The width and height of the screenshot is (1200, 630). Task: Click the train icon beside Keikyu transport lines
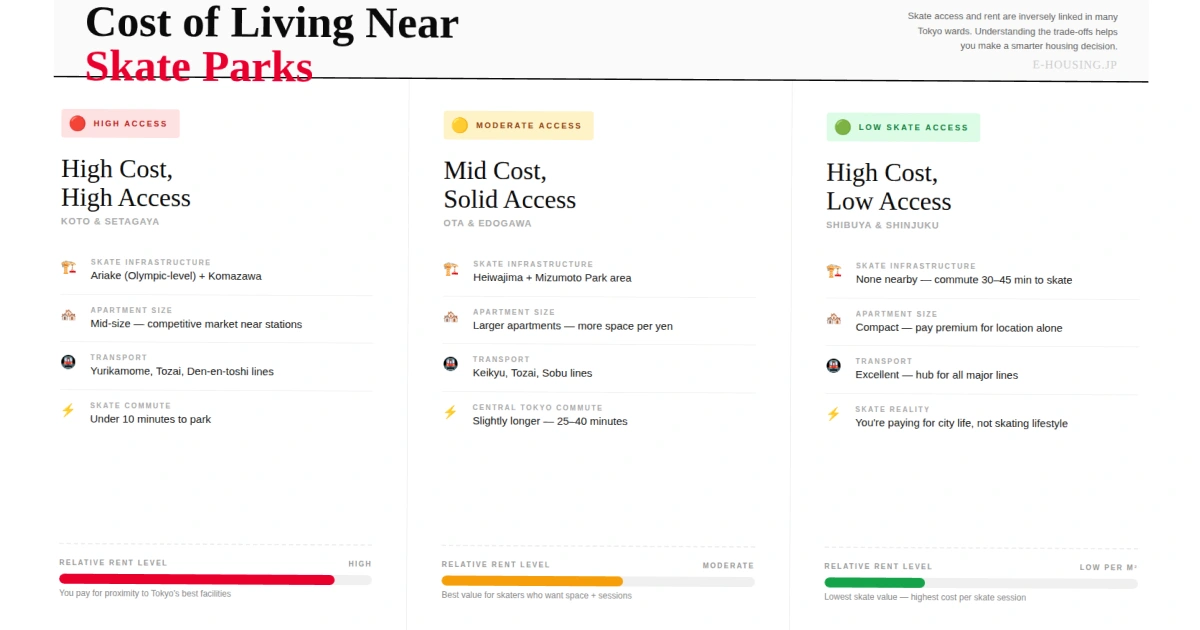[451, 364]
